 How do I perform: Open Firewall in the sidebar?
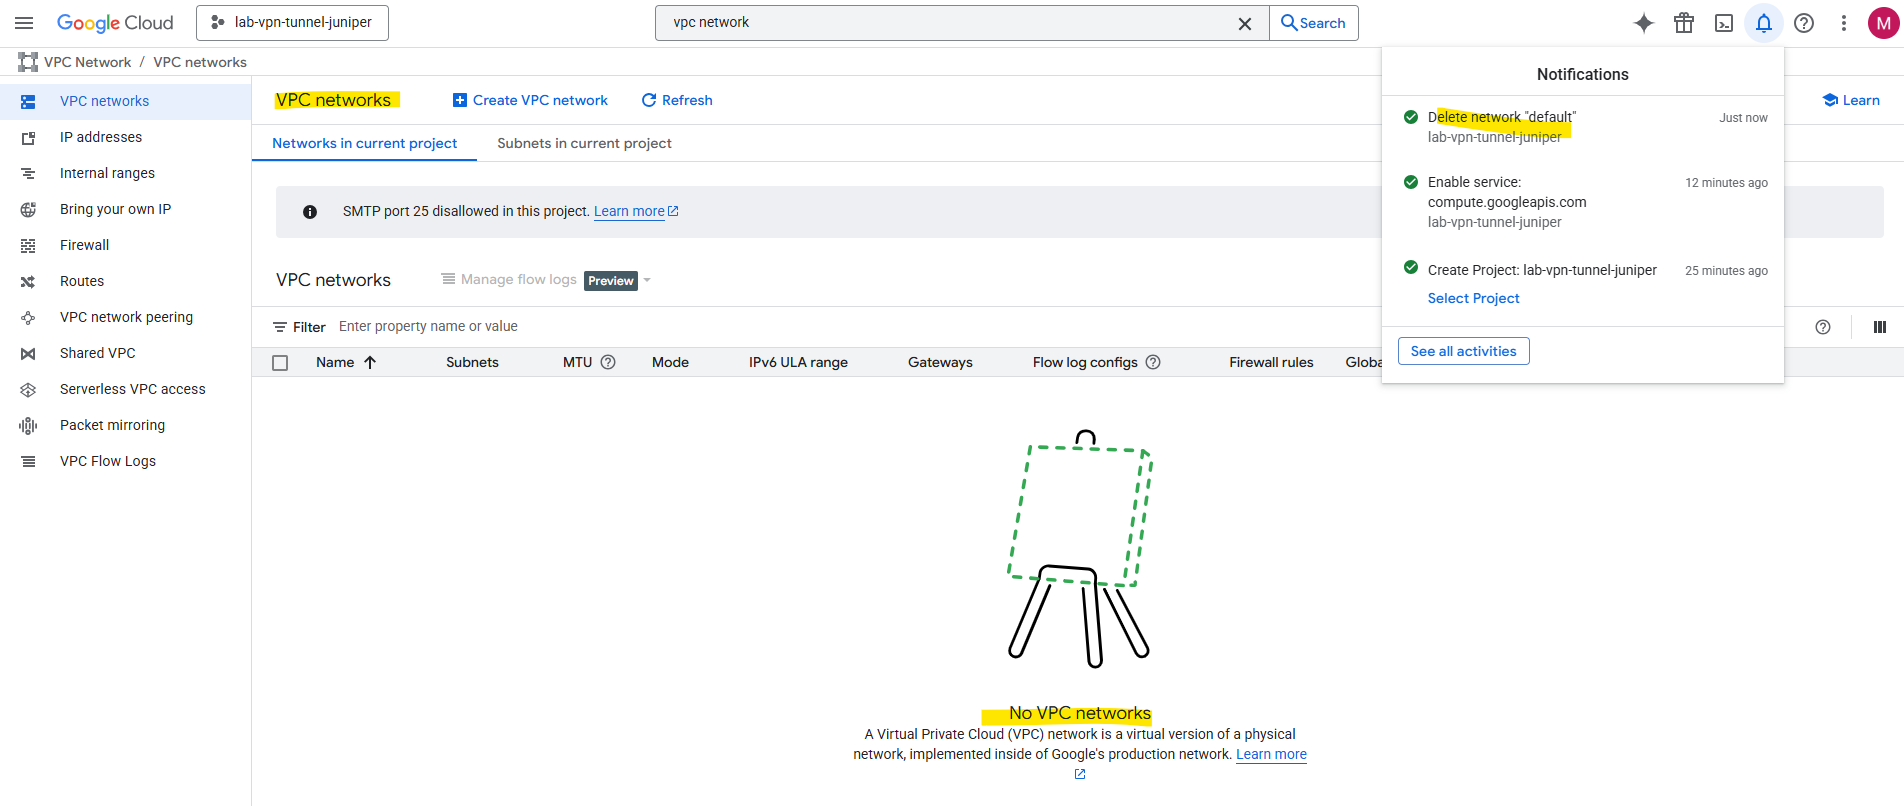point(125,245)
